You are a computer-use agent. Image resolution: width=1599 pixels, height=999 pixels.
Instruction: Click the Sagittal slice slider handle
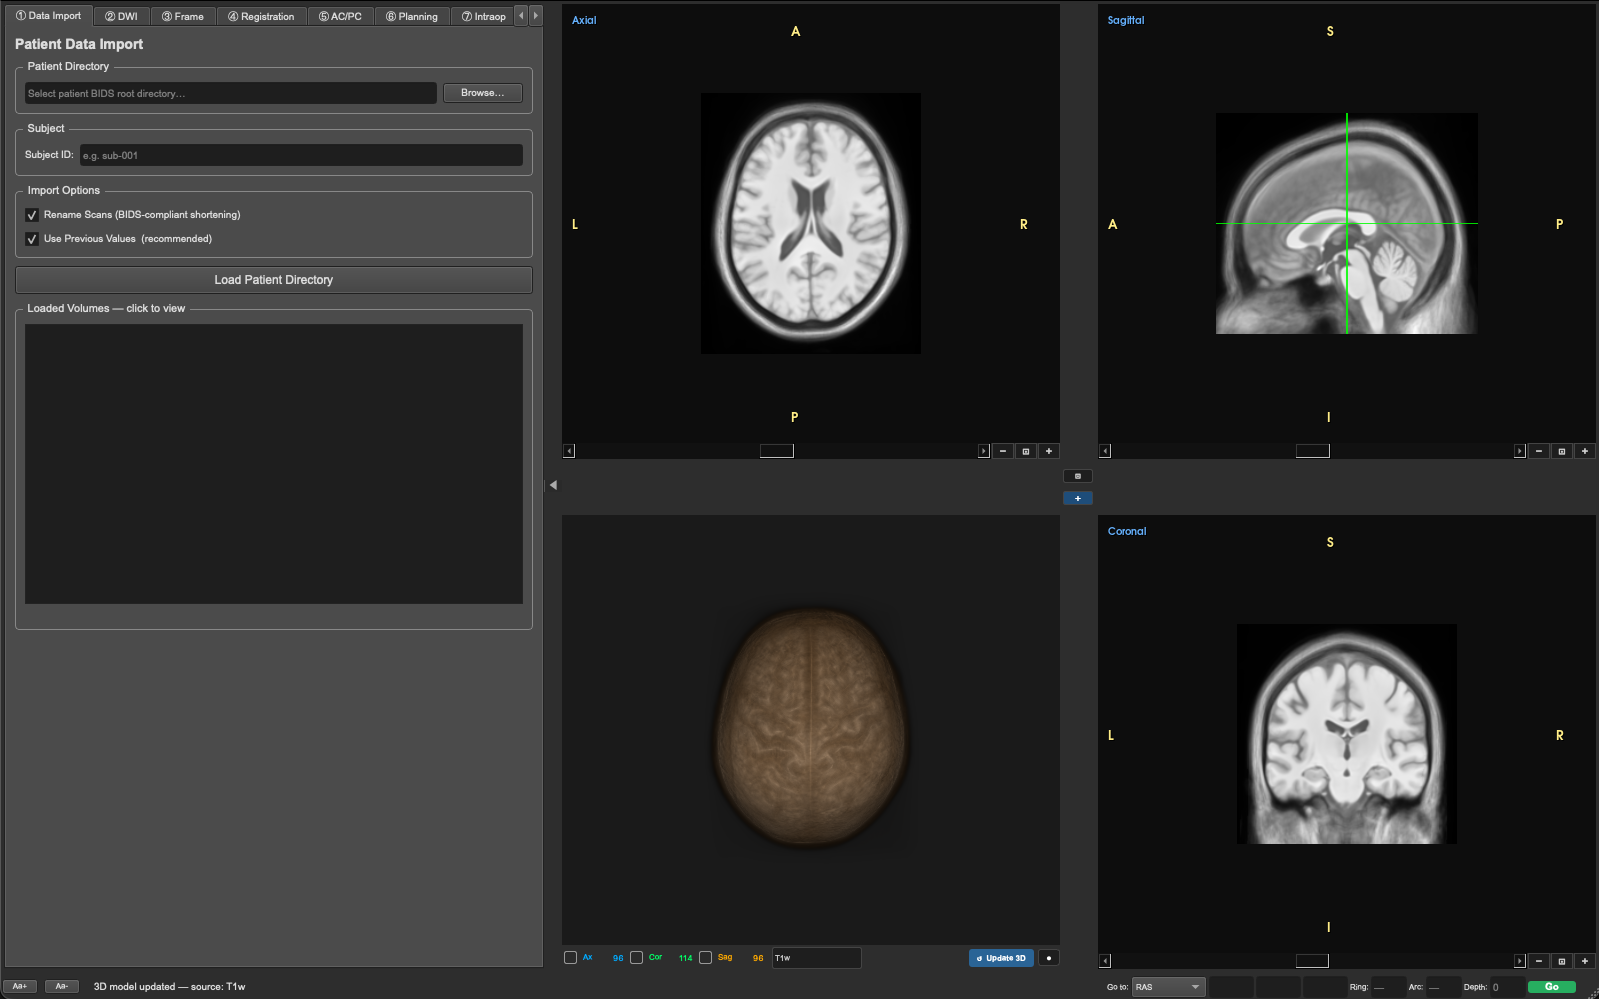1312,451
